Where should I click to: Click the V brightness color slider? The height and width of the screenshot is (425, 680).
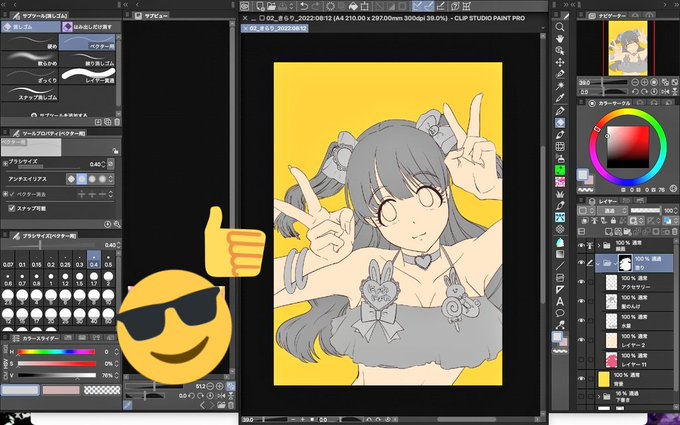pos(56,375)
